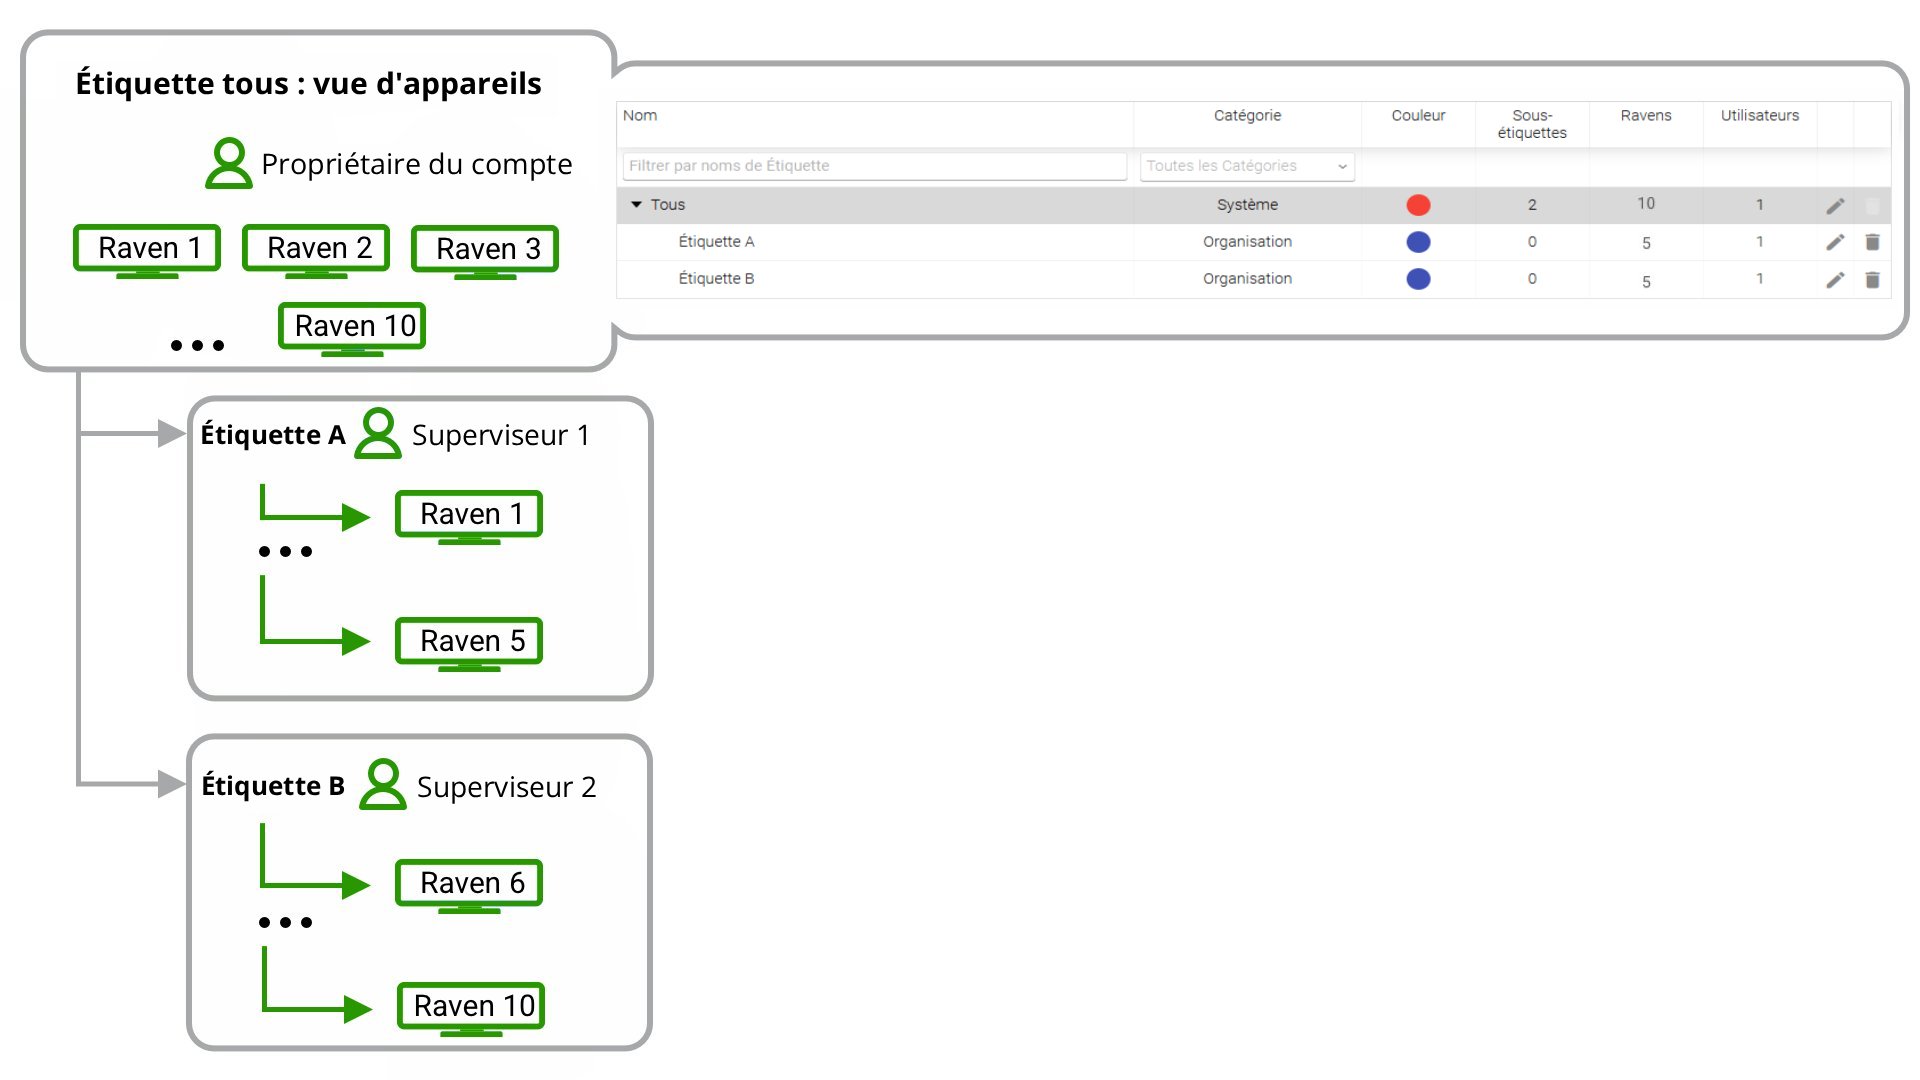Click the Superviseur 1 user icon
This screenshot has width=1920, height=1080.
pyautogui.click(x=378, y=433)
